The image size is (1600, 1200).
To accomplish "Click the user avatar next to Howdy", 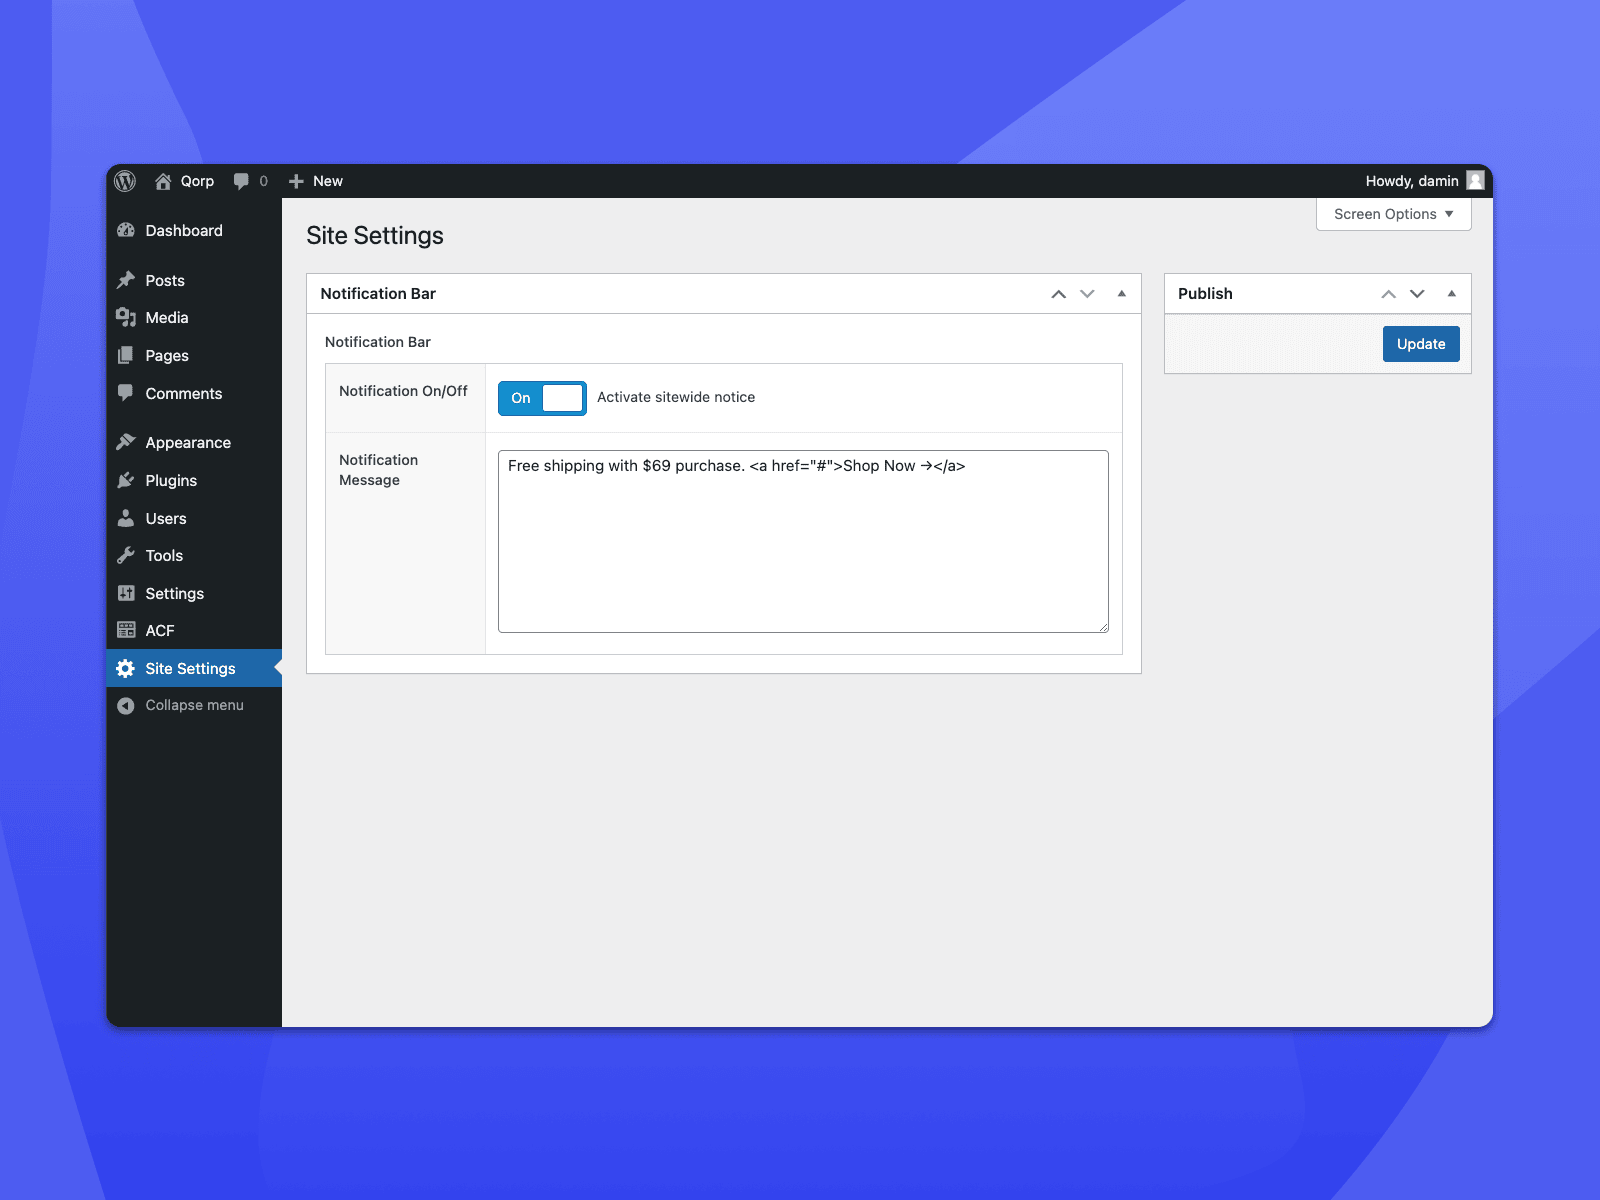I will coord(1475,180).
